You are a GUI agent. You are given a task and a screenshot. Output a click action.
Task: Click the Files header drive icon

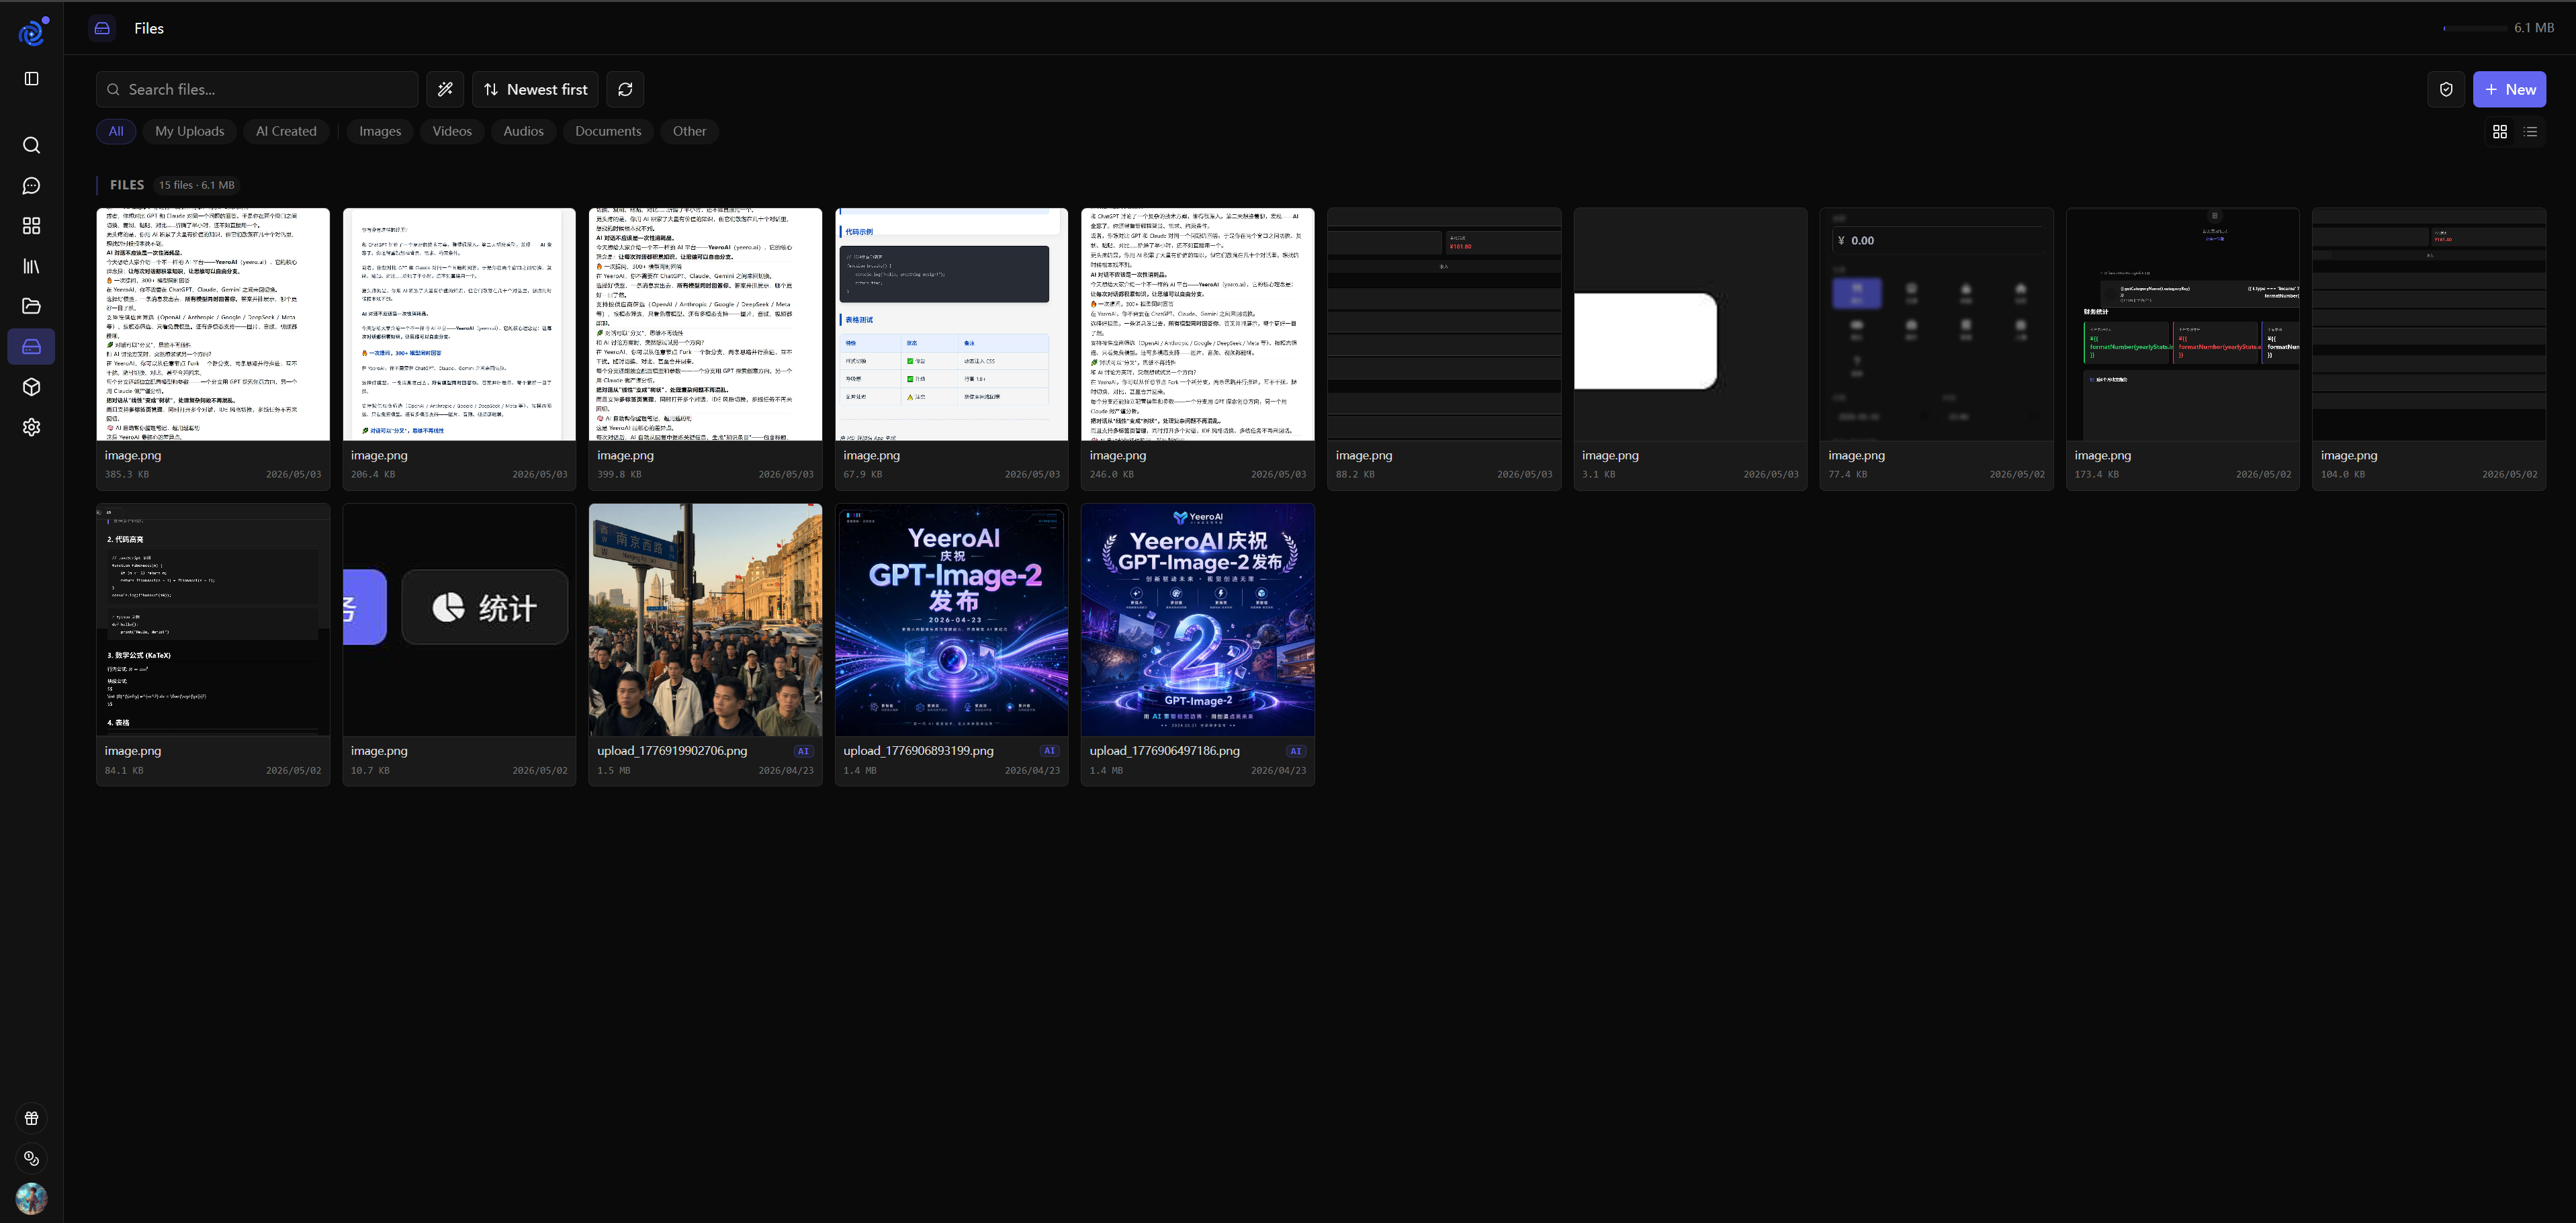(102, 28)
